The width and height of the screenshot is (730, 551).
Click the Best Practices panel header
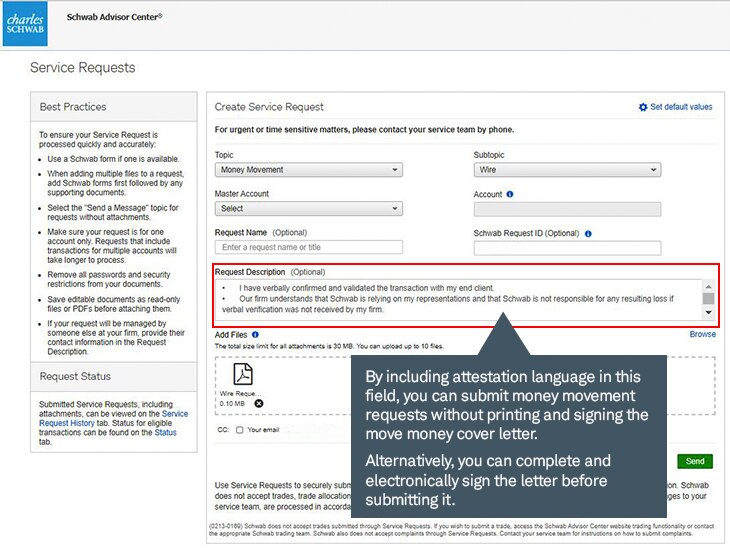pyautogui.click(x=114, y=107)
